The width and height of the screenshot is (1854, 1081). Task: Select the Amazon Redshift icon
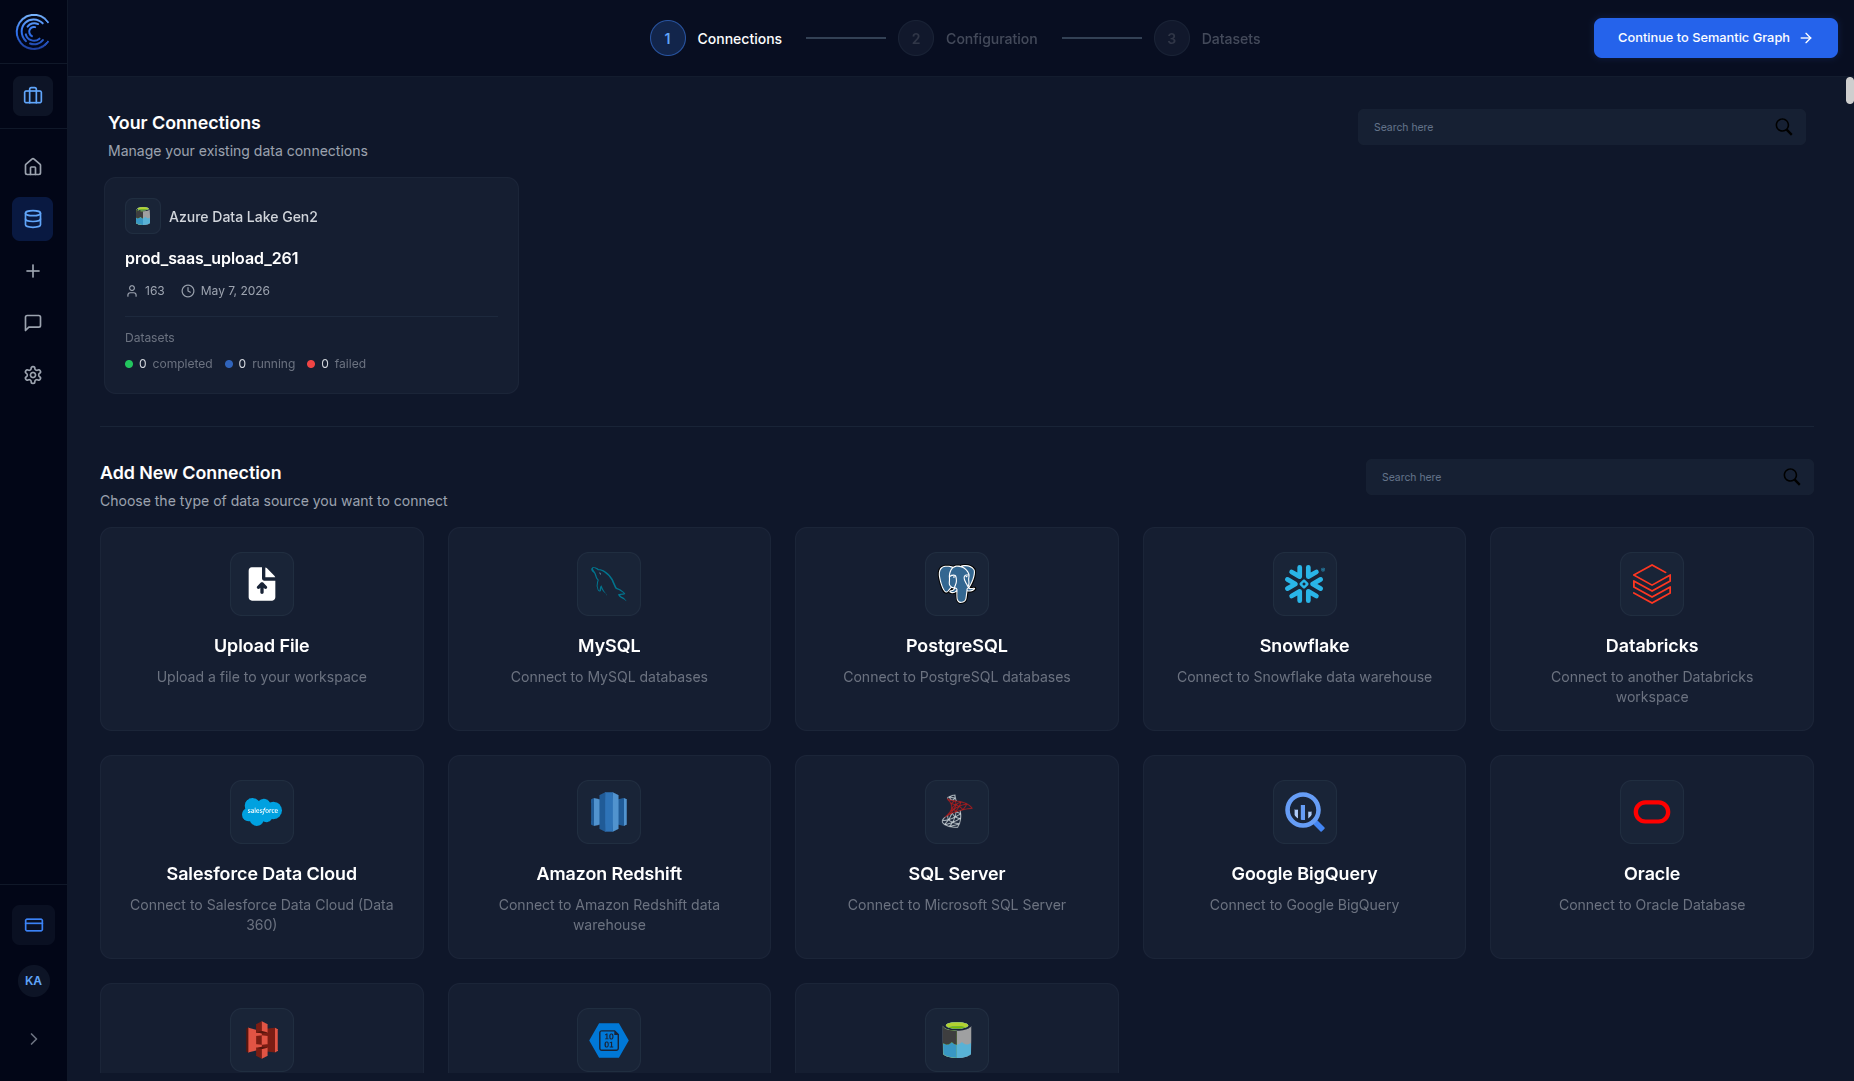tap(609, 812)
